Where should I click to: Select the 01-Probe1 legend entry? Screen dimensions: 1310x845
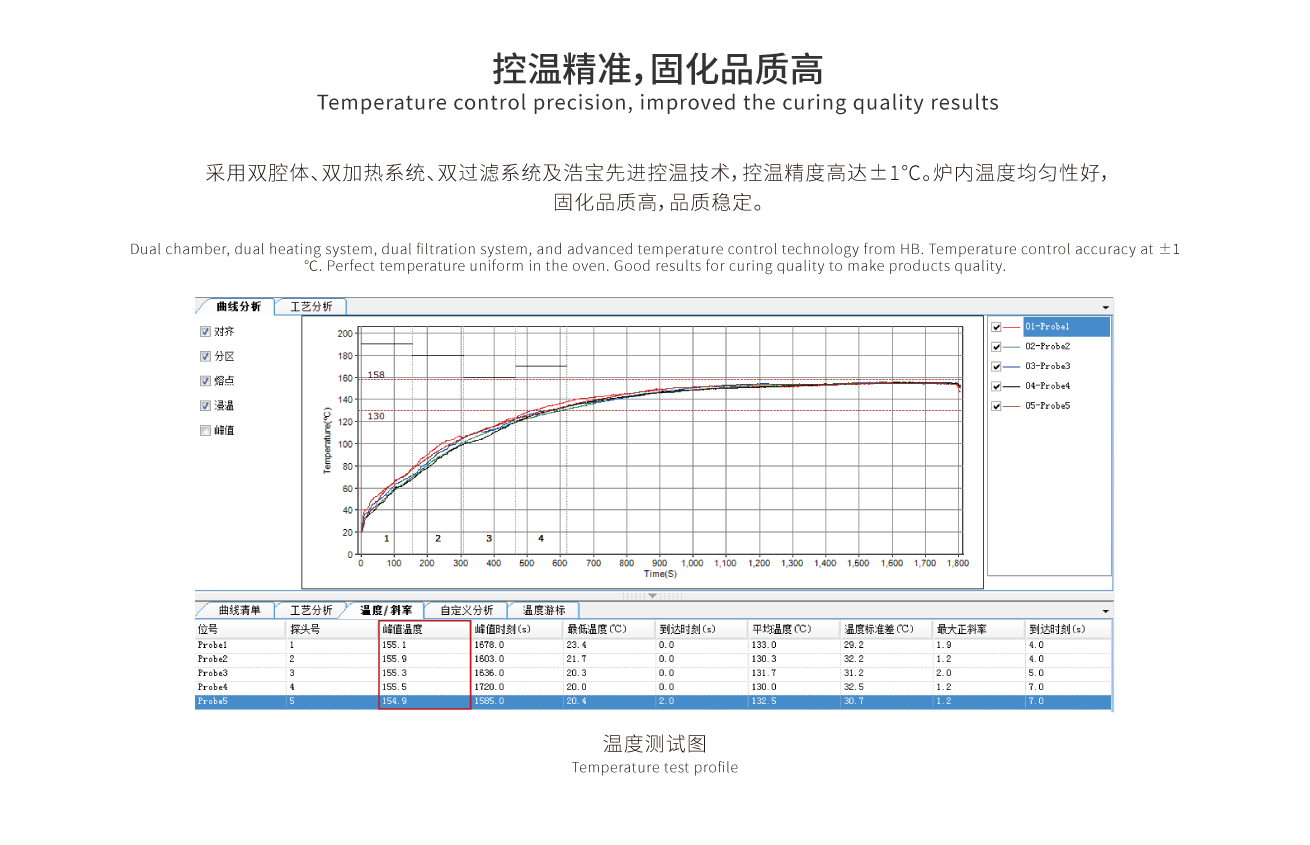1066,327
